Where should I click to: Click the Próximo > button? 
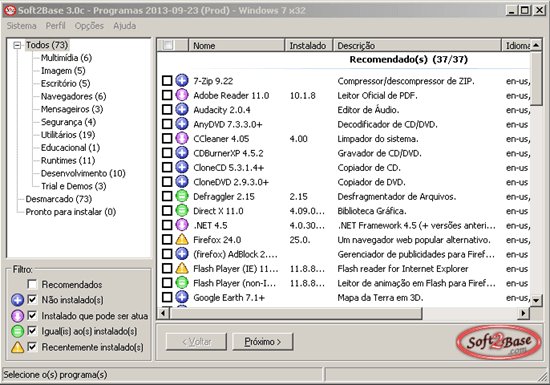(262, 342)
